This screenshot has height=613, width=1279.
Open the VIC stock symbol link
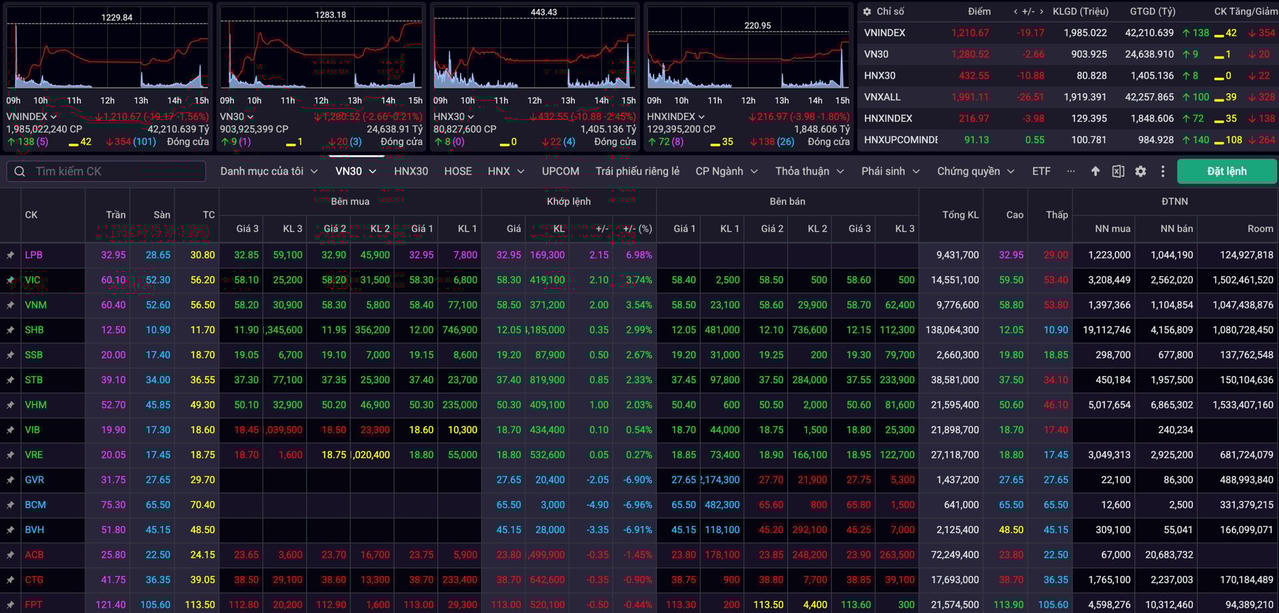33,280
